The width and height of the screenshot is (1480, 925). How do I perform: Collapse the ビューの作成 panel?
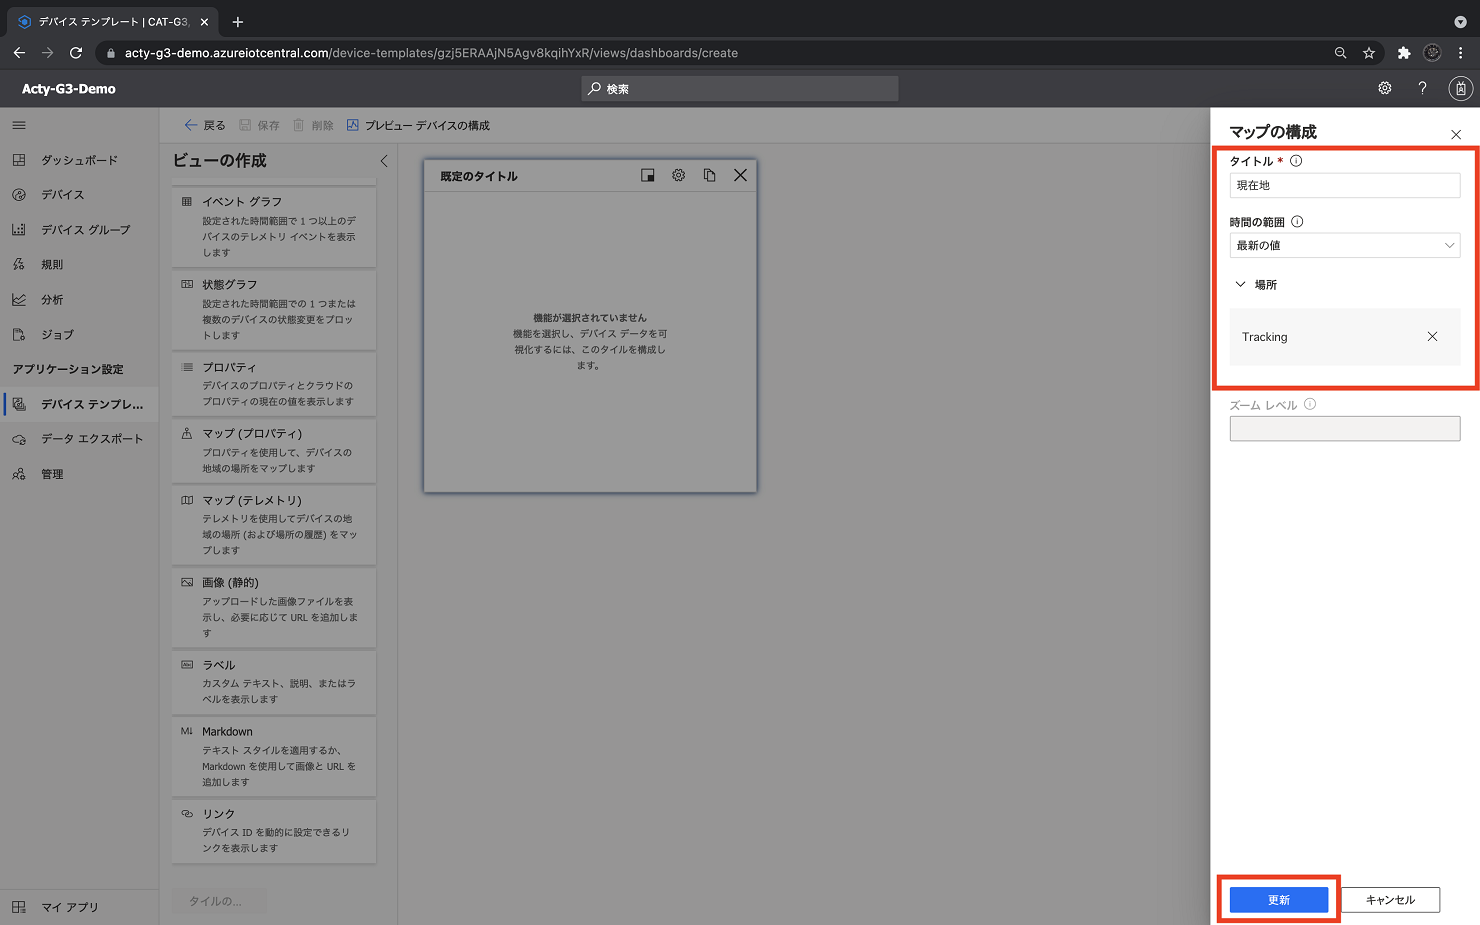[384, 161]
